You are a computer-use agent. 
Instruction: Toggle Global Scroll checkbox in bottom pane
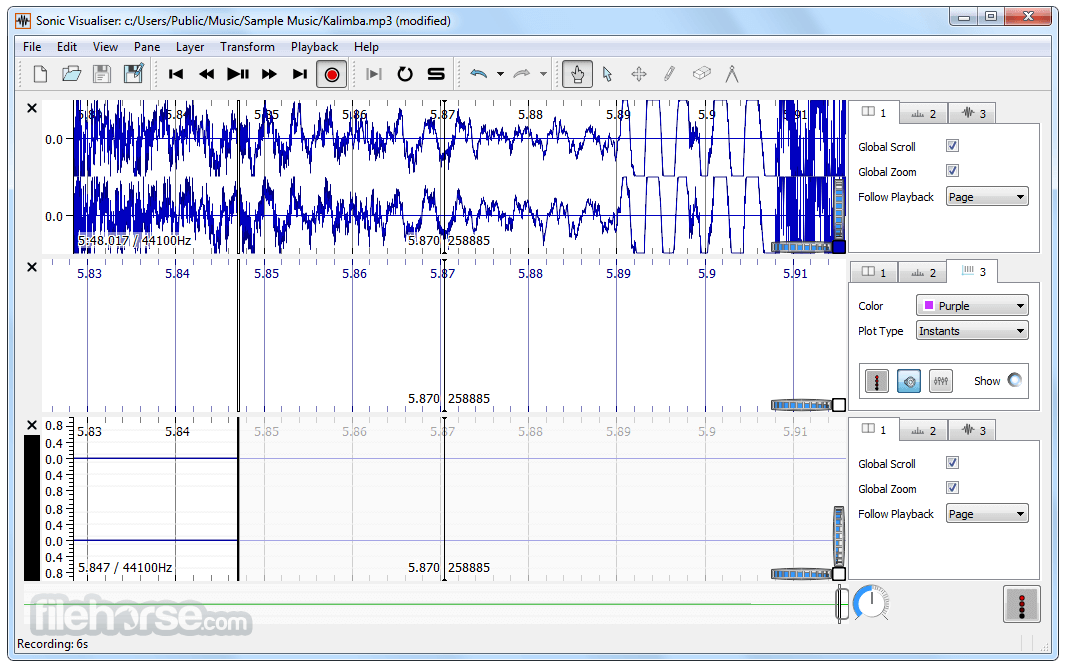tap(952, 463)
